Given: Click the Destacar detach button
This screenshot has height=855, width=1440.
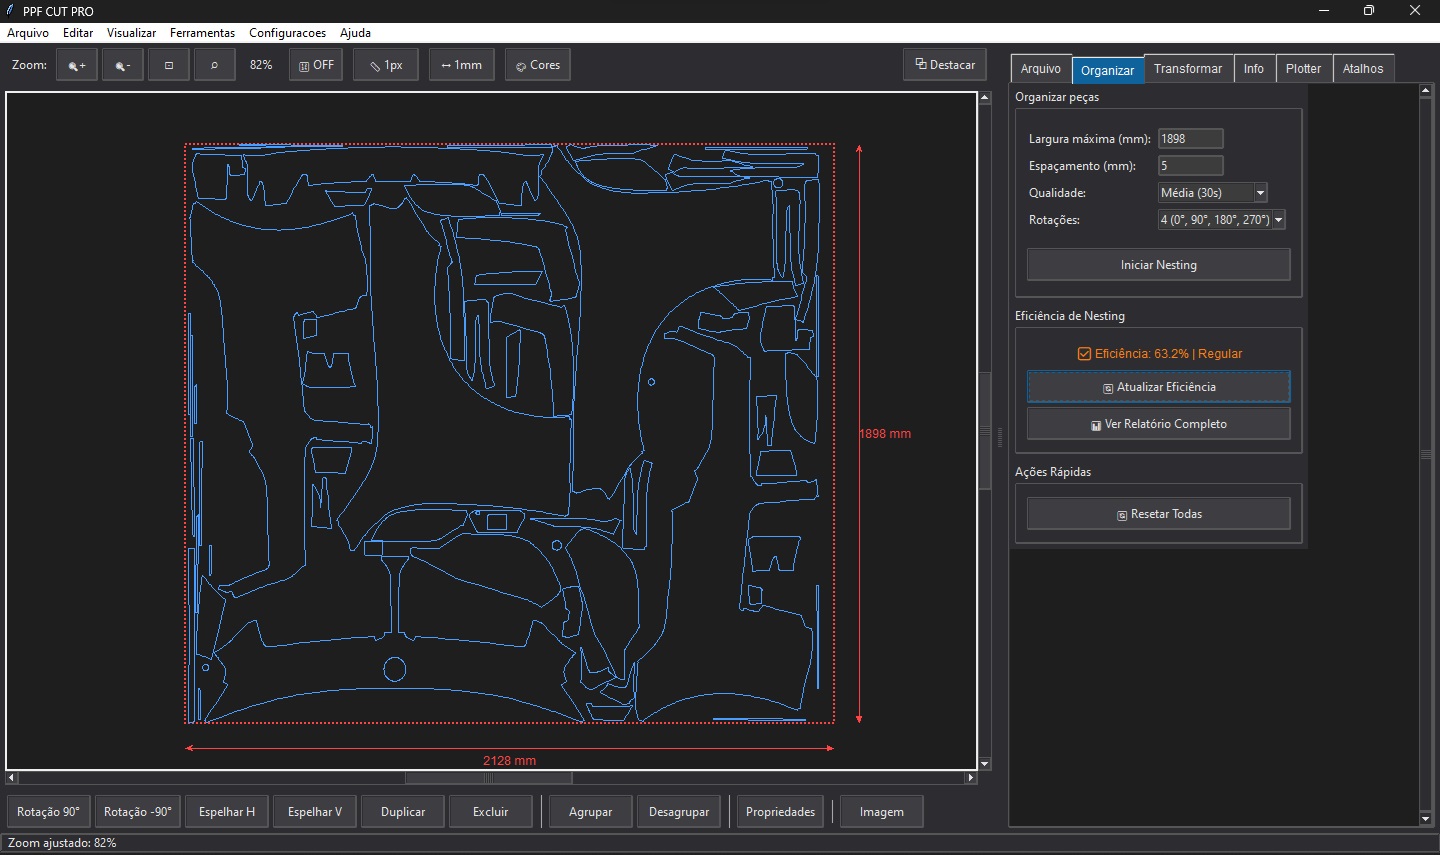Looking at the screenshot, I should point(945,65).
